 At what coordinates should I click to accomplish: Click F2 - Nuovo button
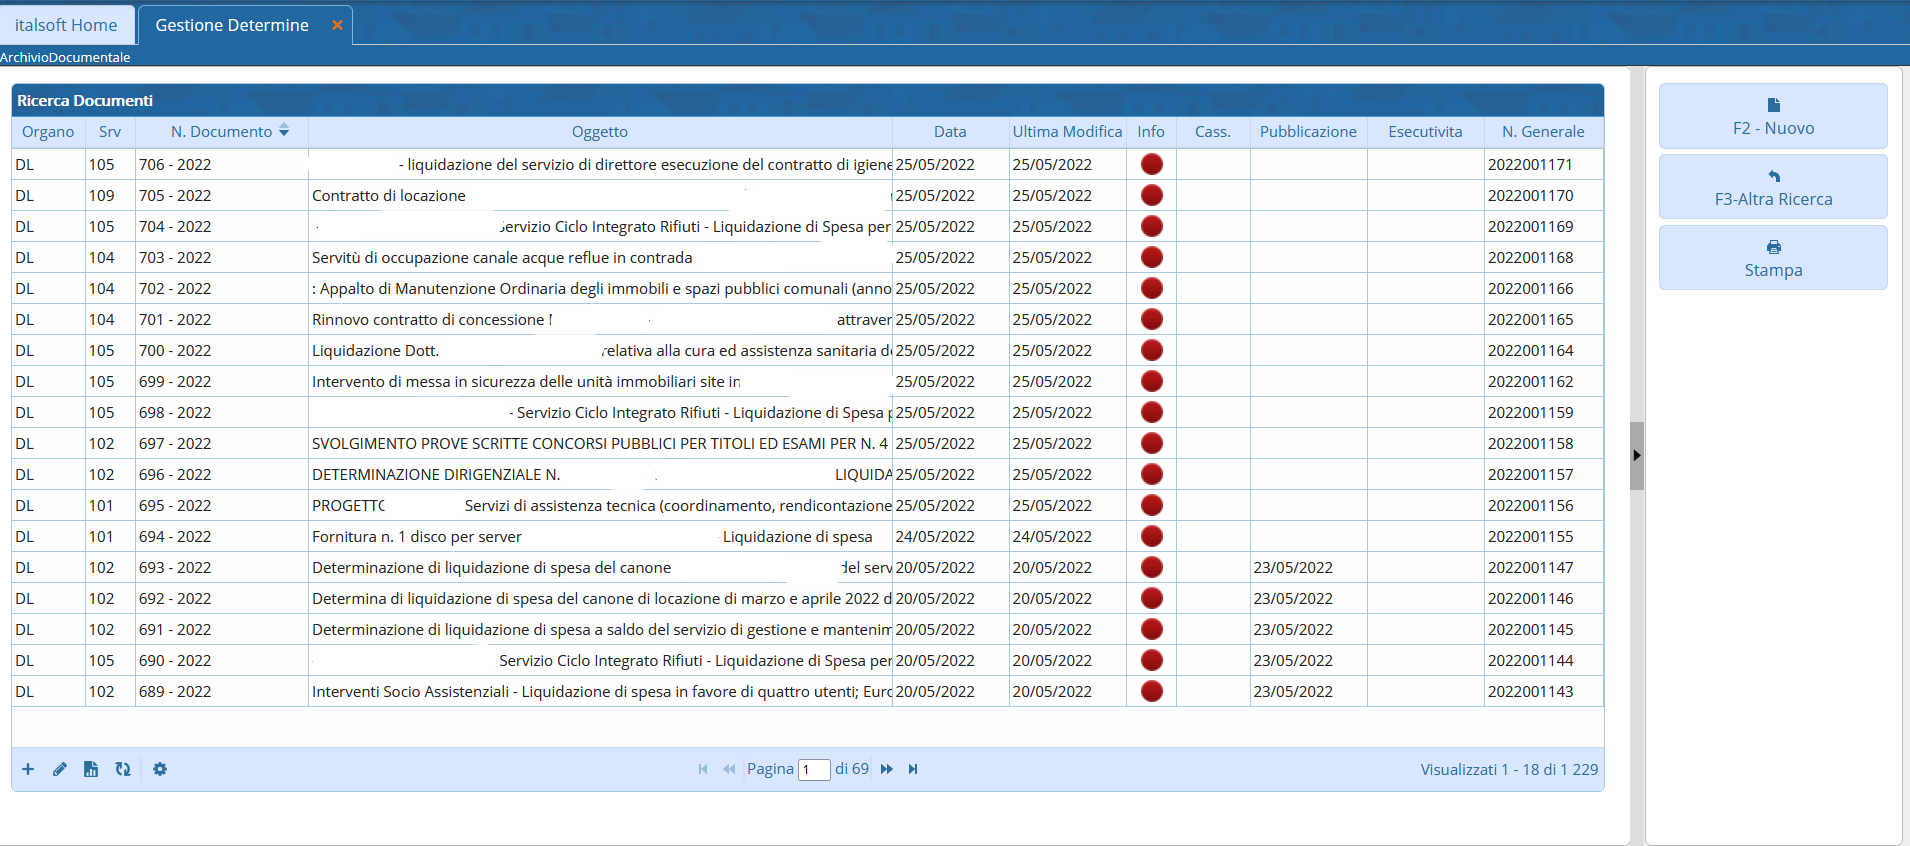[1772, 116]
